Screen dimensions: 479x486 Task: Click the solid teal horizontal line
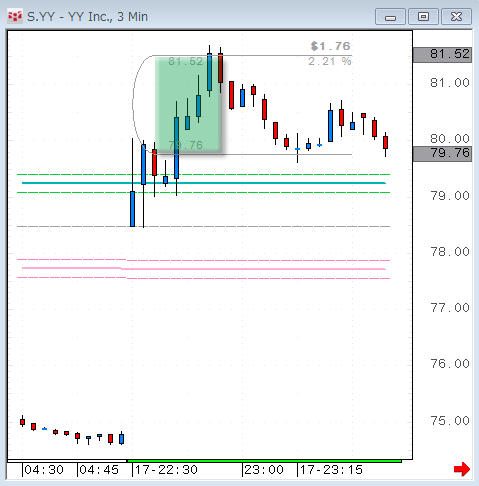coord(204,183)
